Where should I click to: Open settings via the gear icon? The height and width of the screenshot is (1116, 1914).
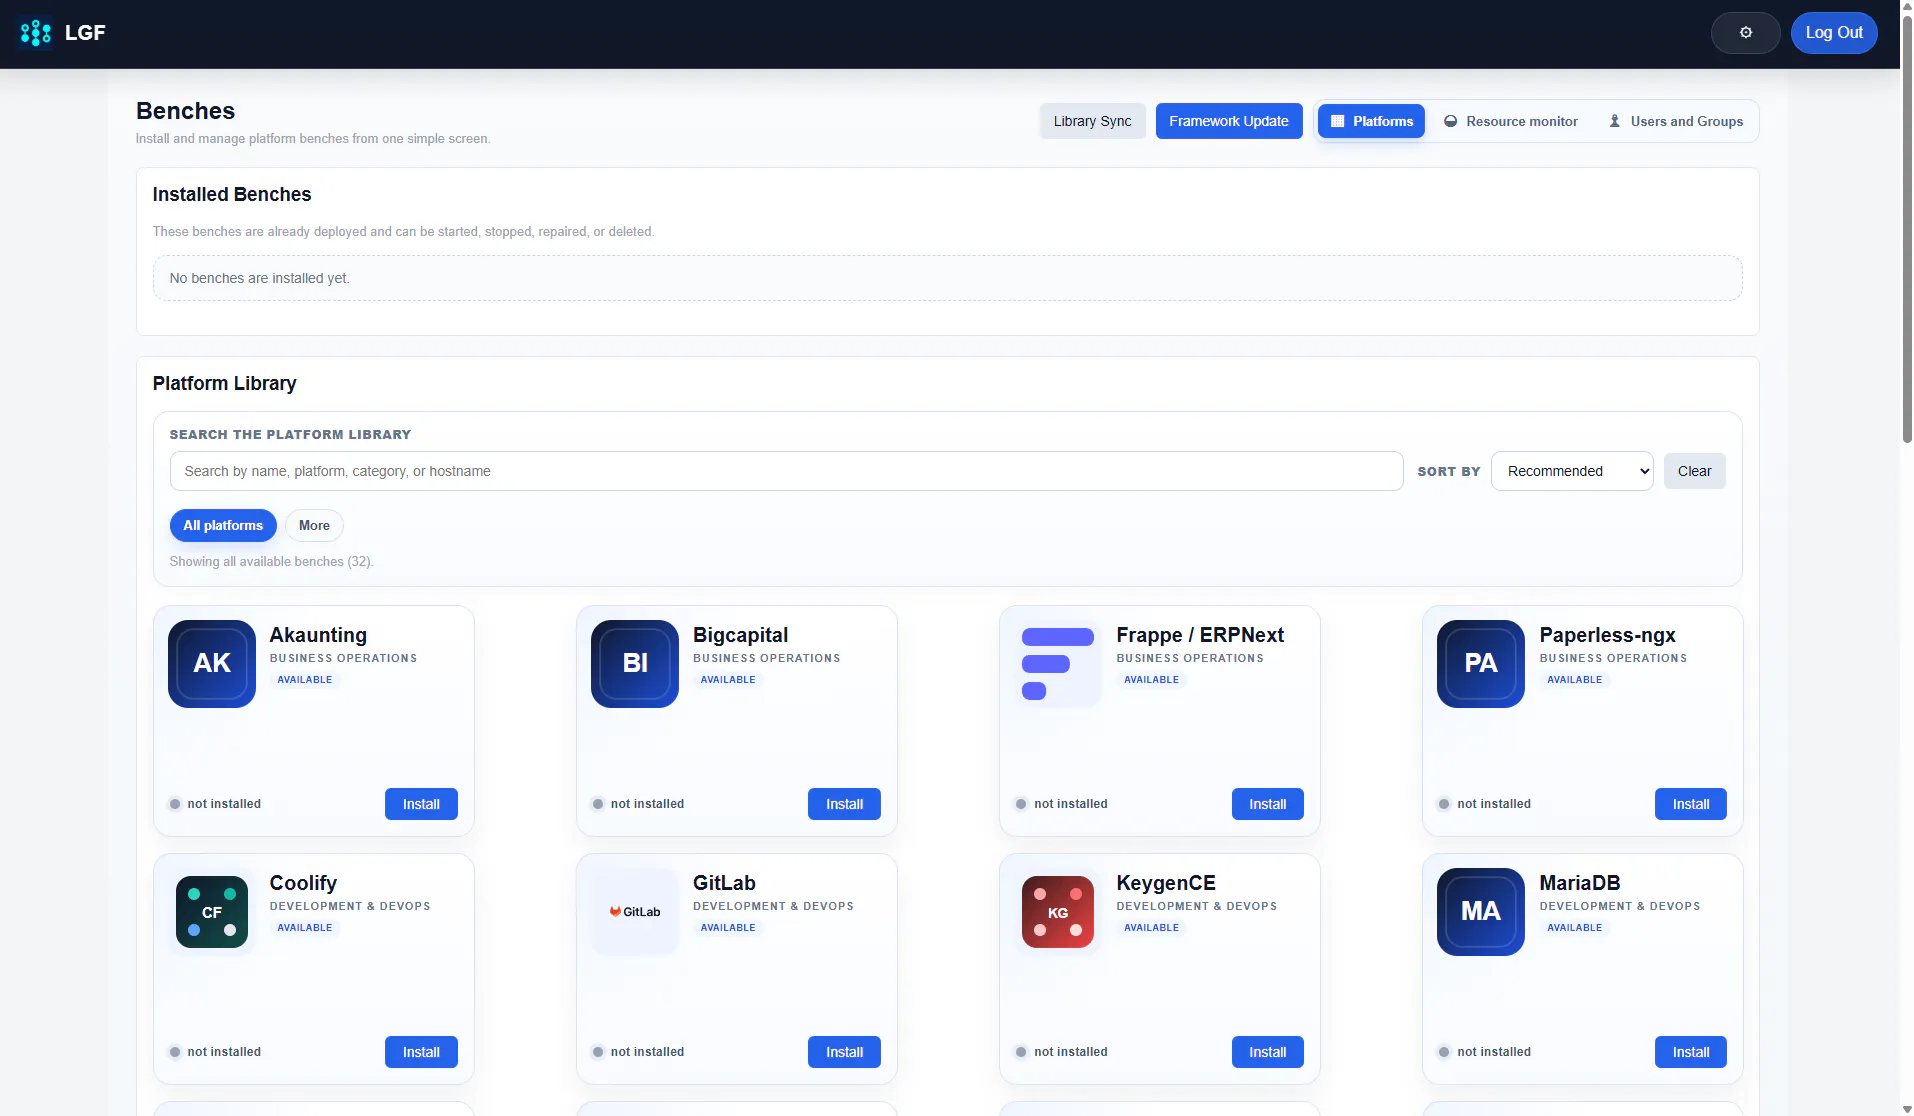pos(1745,33)
